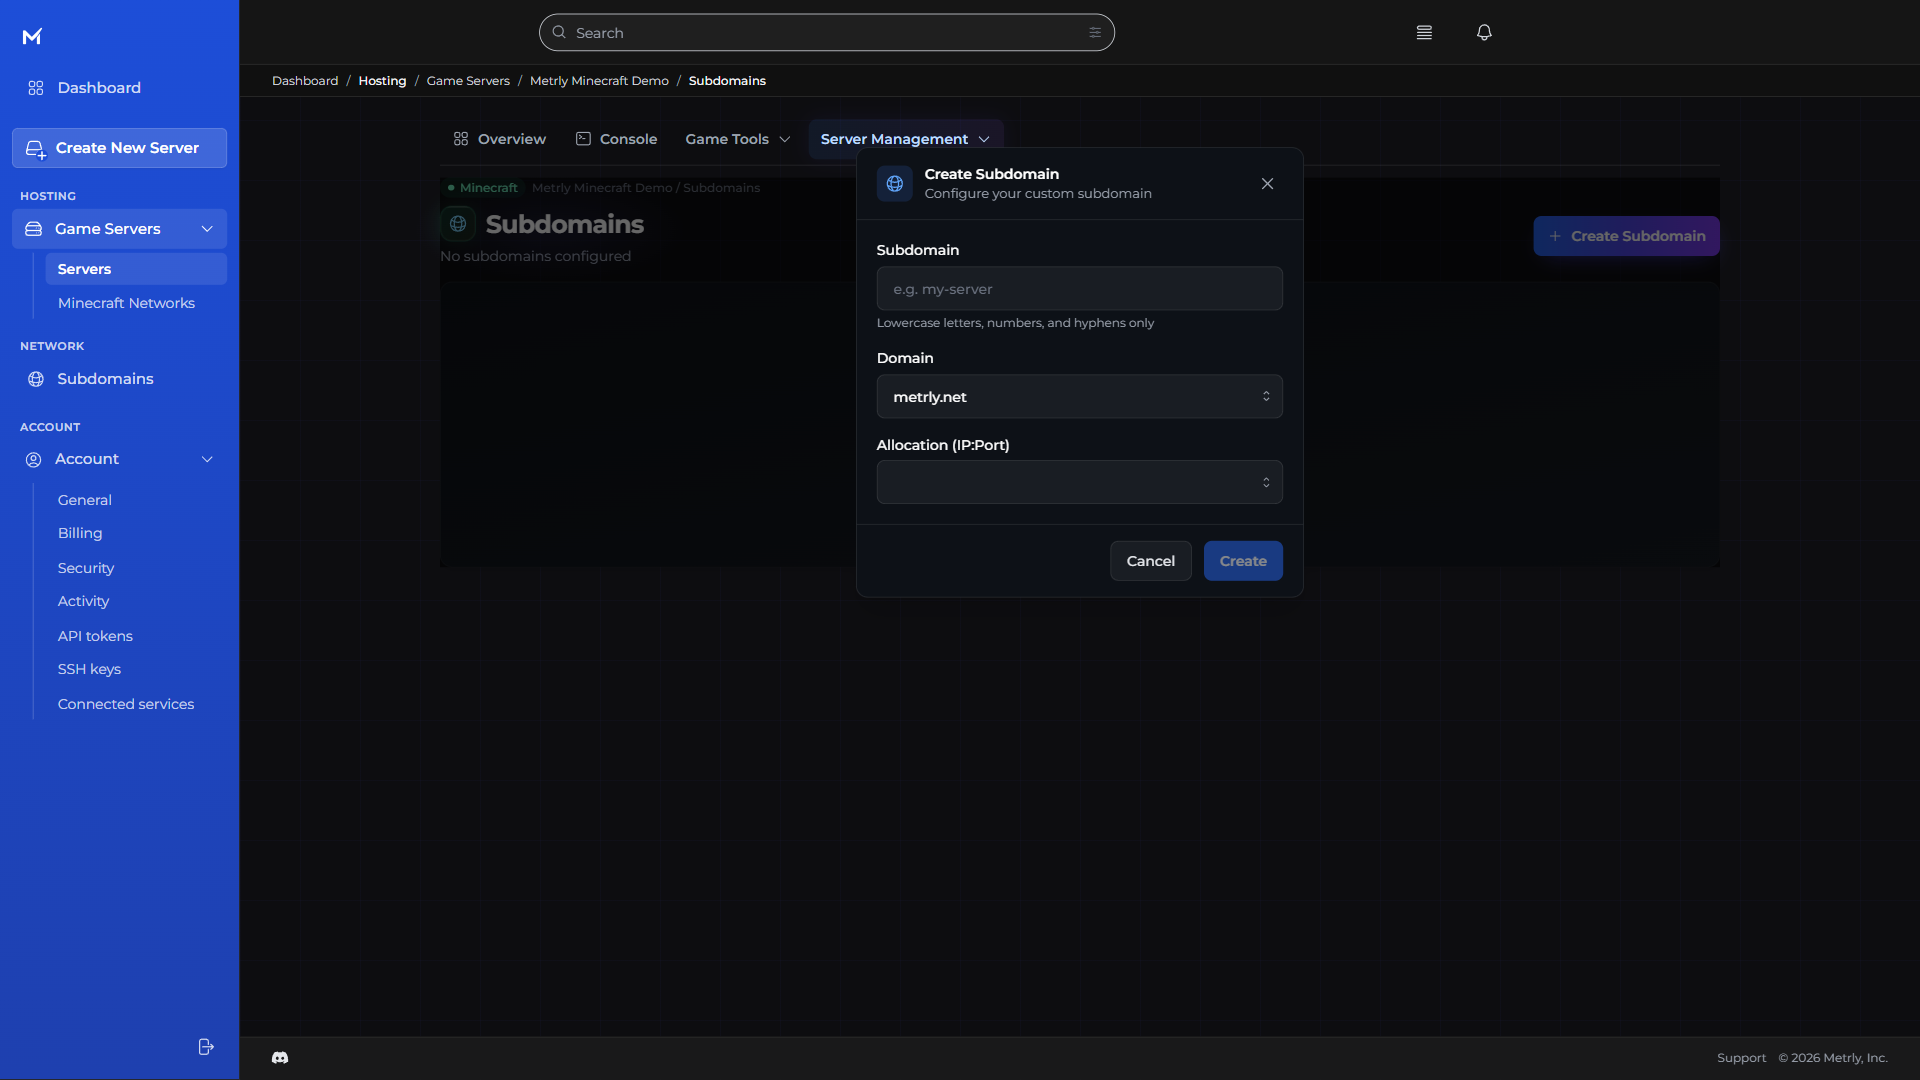The width and height of the screenshot is (1920, 1080).
Task: Collapse the Account section chevron
Action: click(x=207, y=459)
